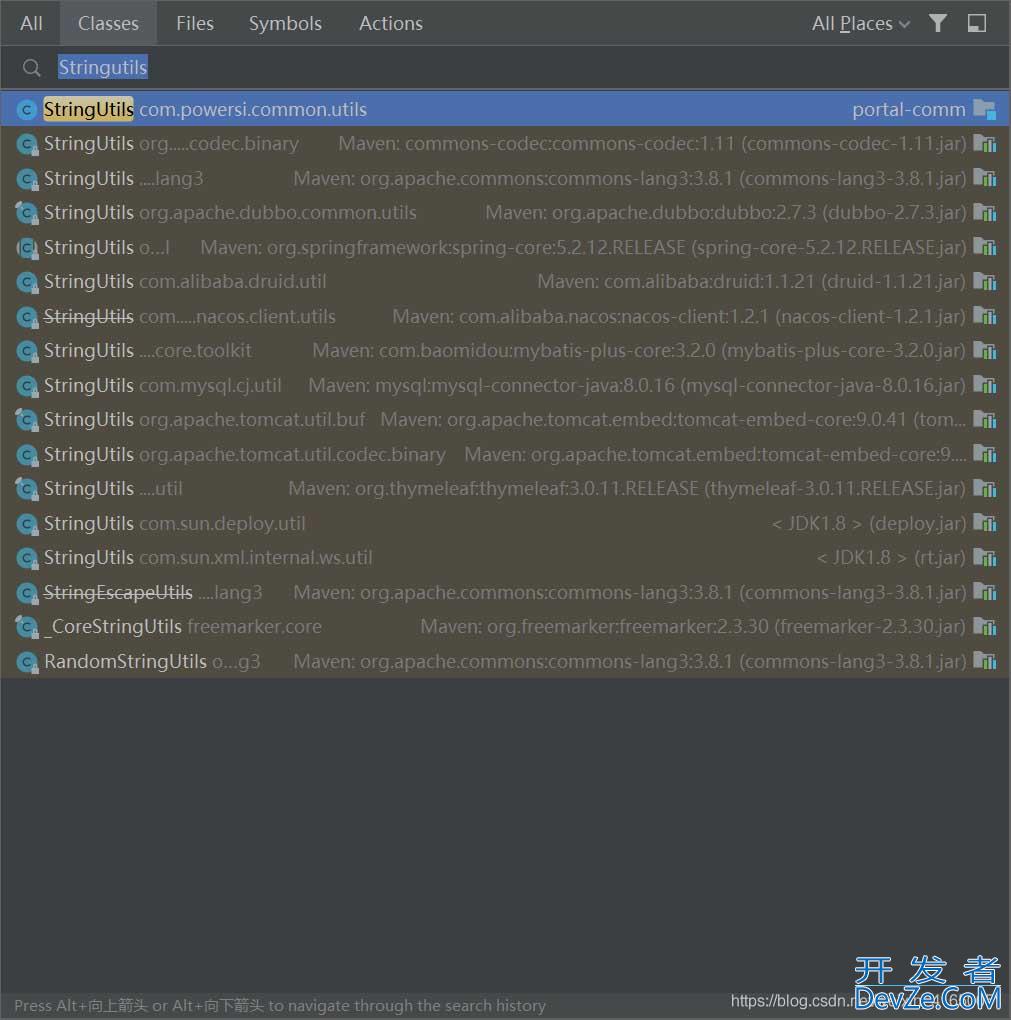This screenshot has width=1011, height=1020.
Task: Select StringUtils from commons-lang3 ....lang3
Action: pyautogui.click(x=506, y=178)
